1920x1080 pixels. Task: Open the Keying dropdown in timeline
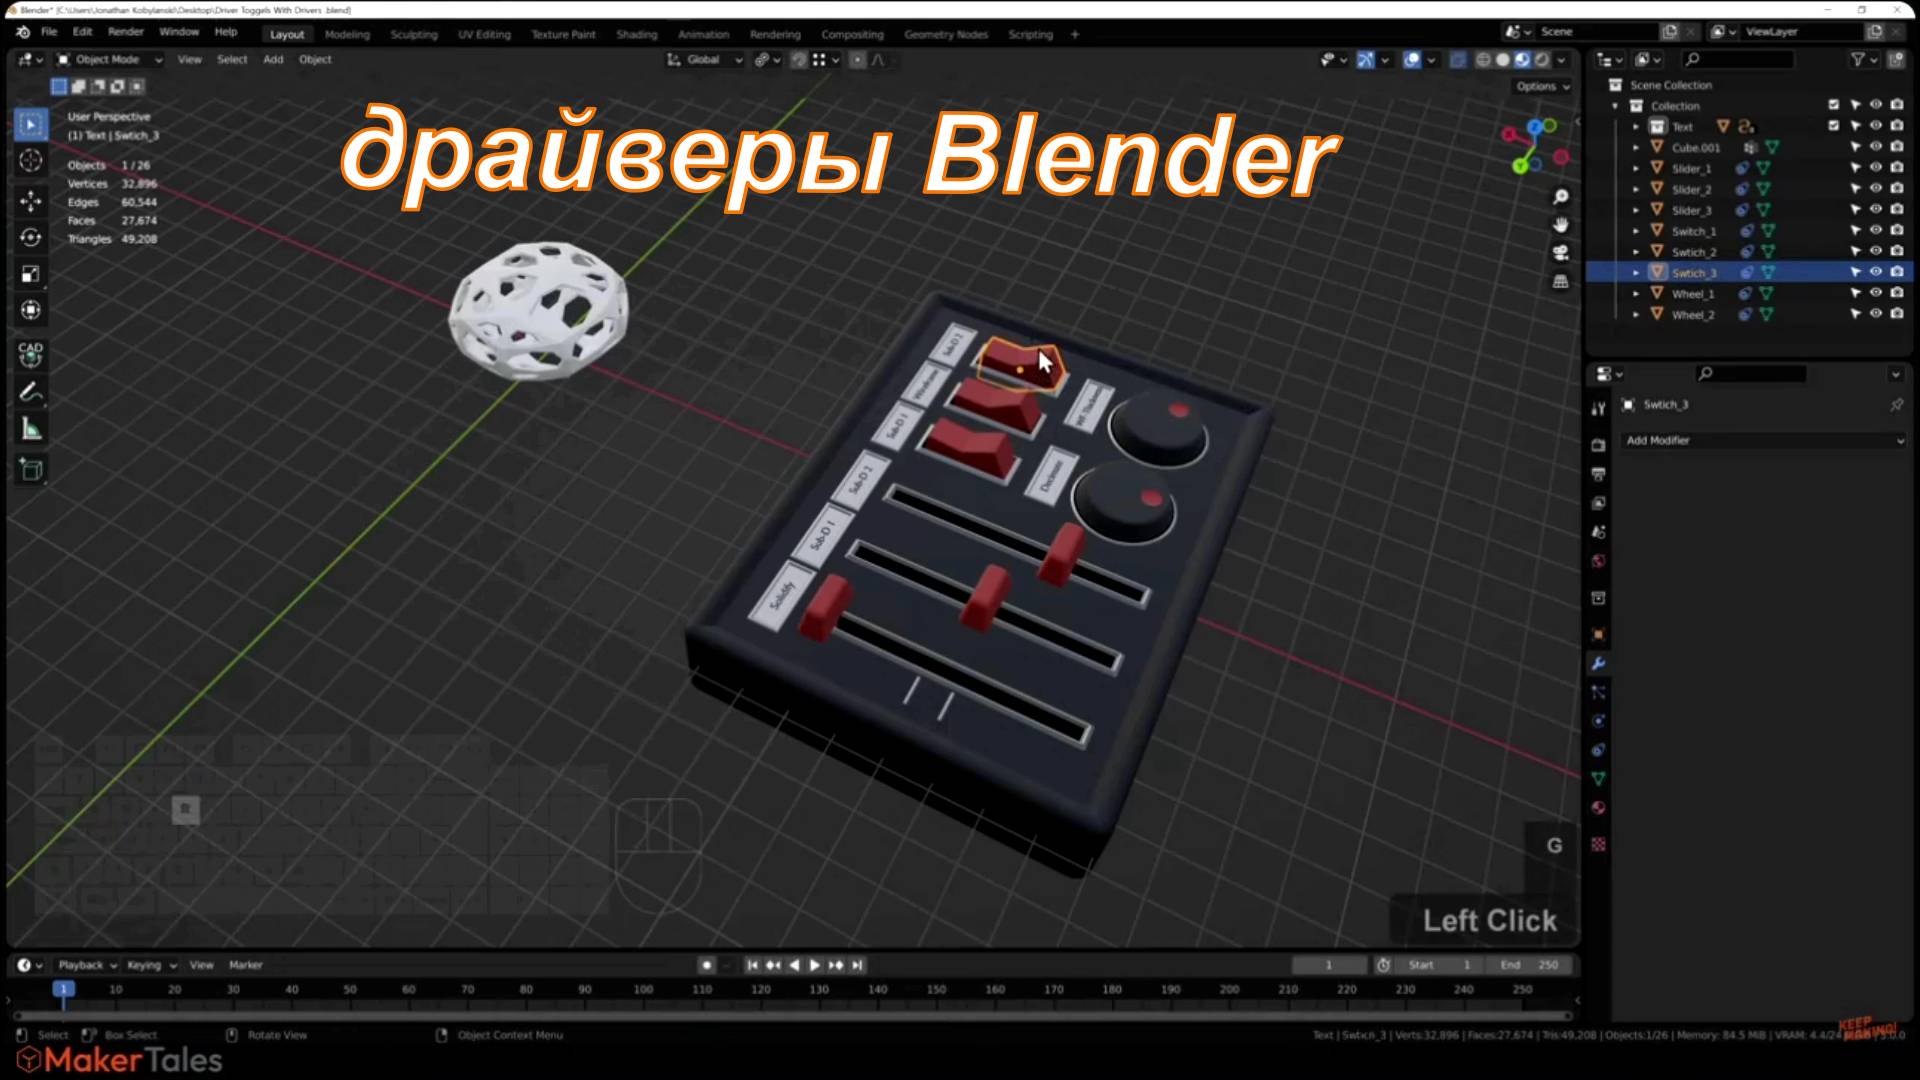(151, 965)
